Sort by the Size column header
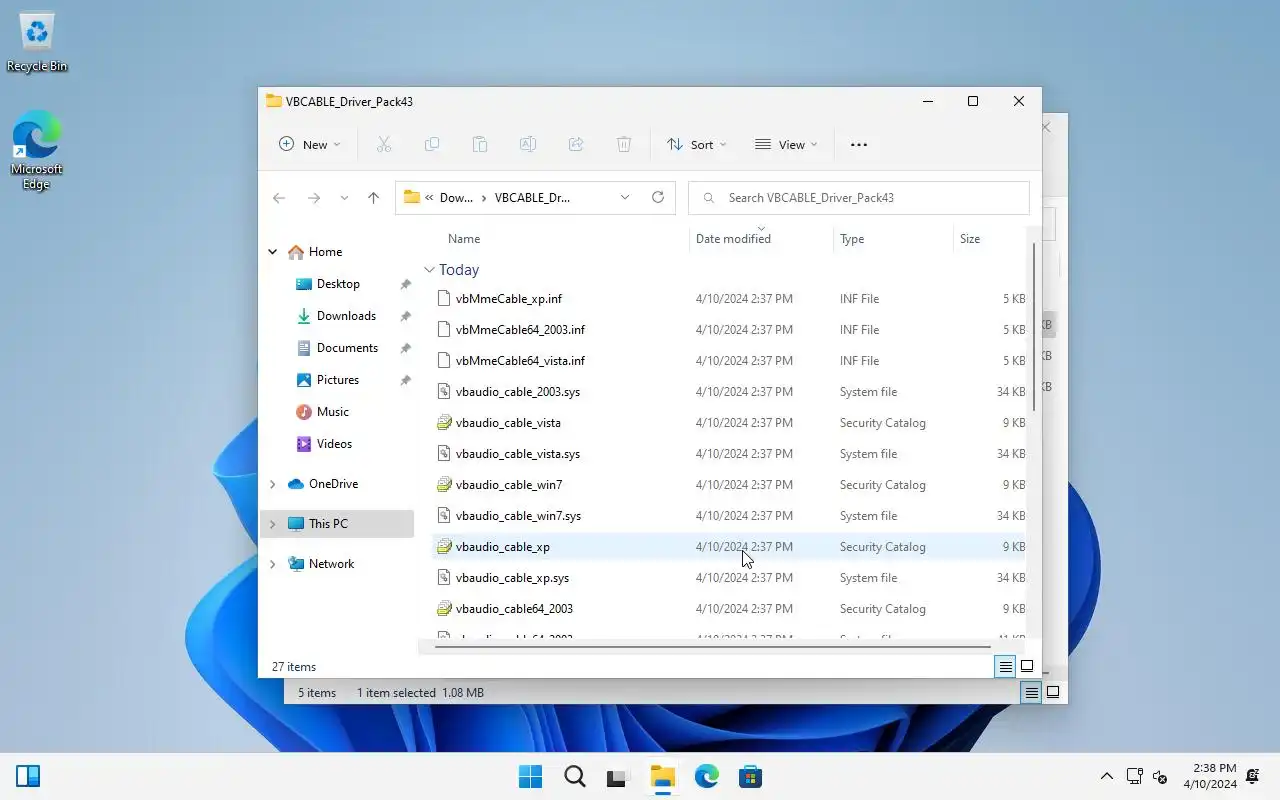The height and width of the screenshot is (800, 1280). 970,239
